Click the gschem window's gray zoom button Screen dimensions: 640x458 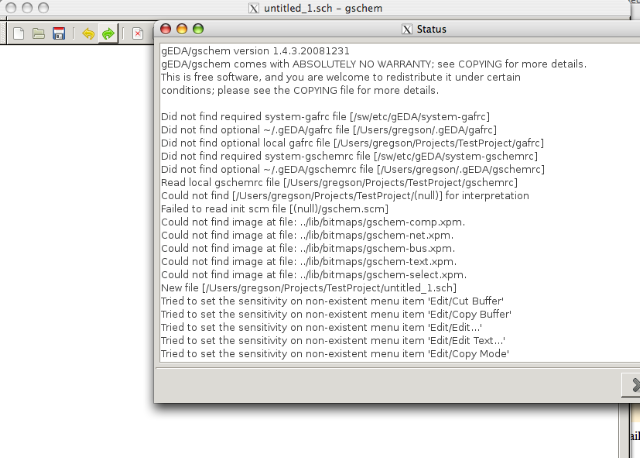pyautogui.click(x=41, y=8)
